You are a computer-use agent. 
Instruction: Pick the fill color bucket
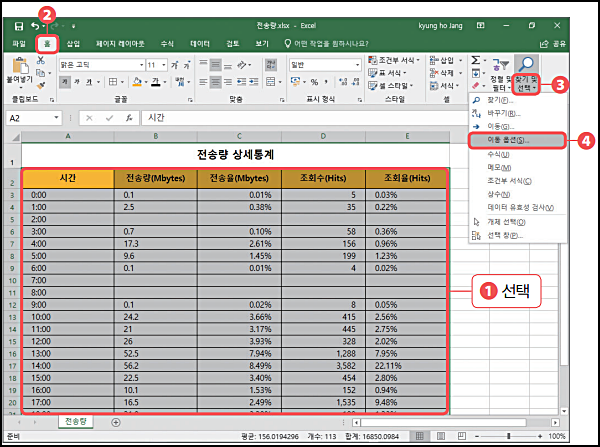click(x=137, y=82)
